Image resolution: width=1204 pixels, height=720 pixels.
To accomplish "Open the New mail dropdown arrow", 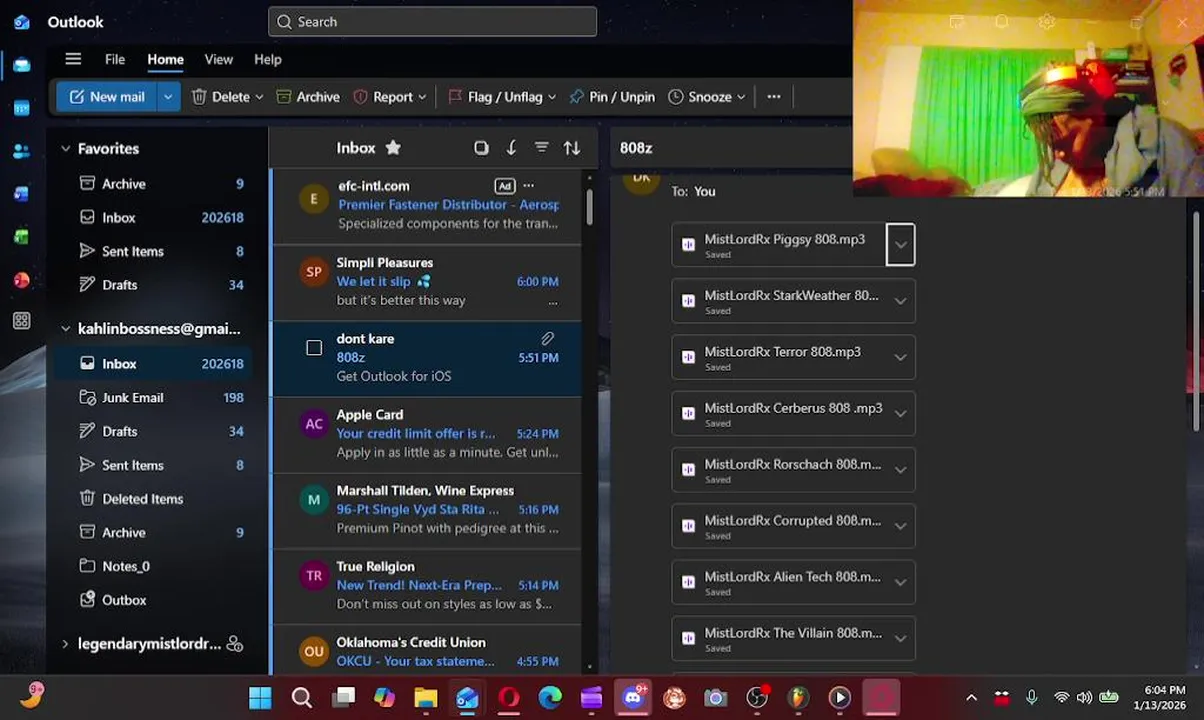I will 168,97.
